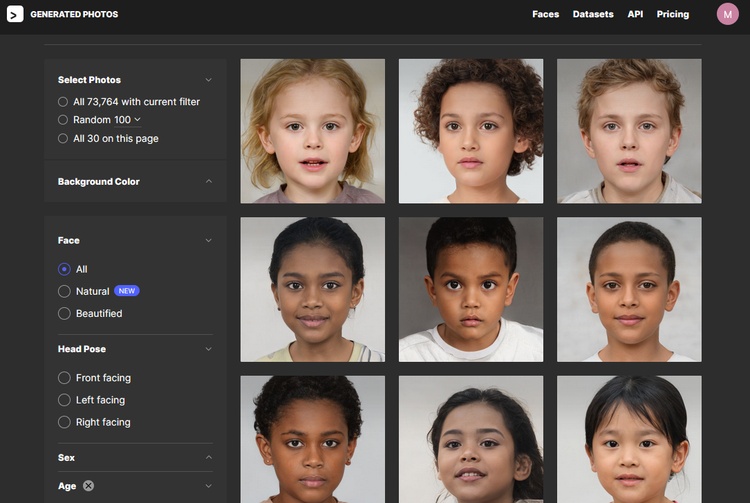Select Front facing head pose
Image resolution: width=750 pixels, height=503 pixels.
tap(65, 378)
